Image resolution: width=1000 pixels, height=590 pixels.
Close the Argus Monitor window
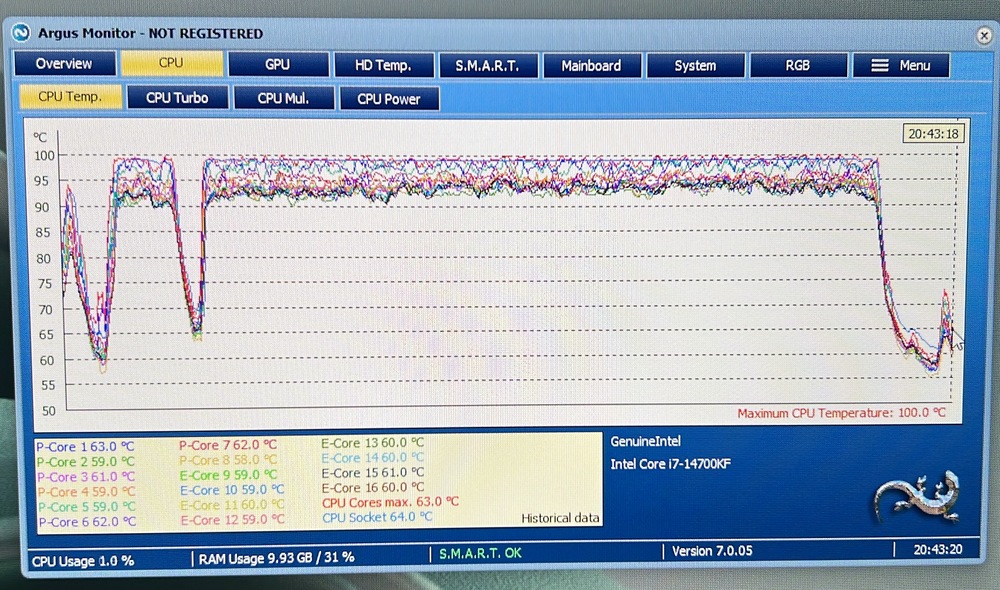click(984, 35)
